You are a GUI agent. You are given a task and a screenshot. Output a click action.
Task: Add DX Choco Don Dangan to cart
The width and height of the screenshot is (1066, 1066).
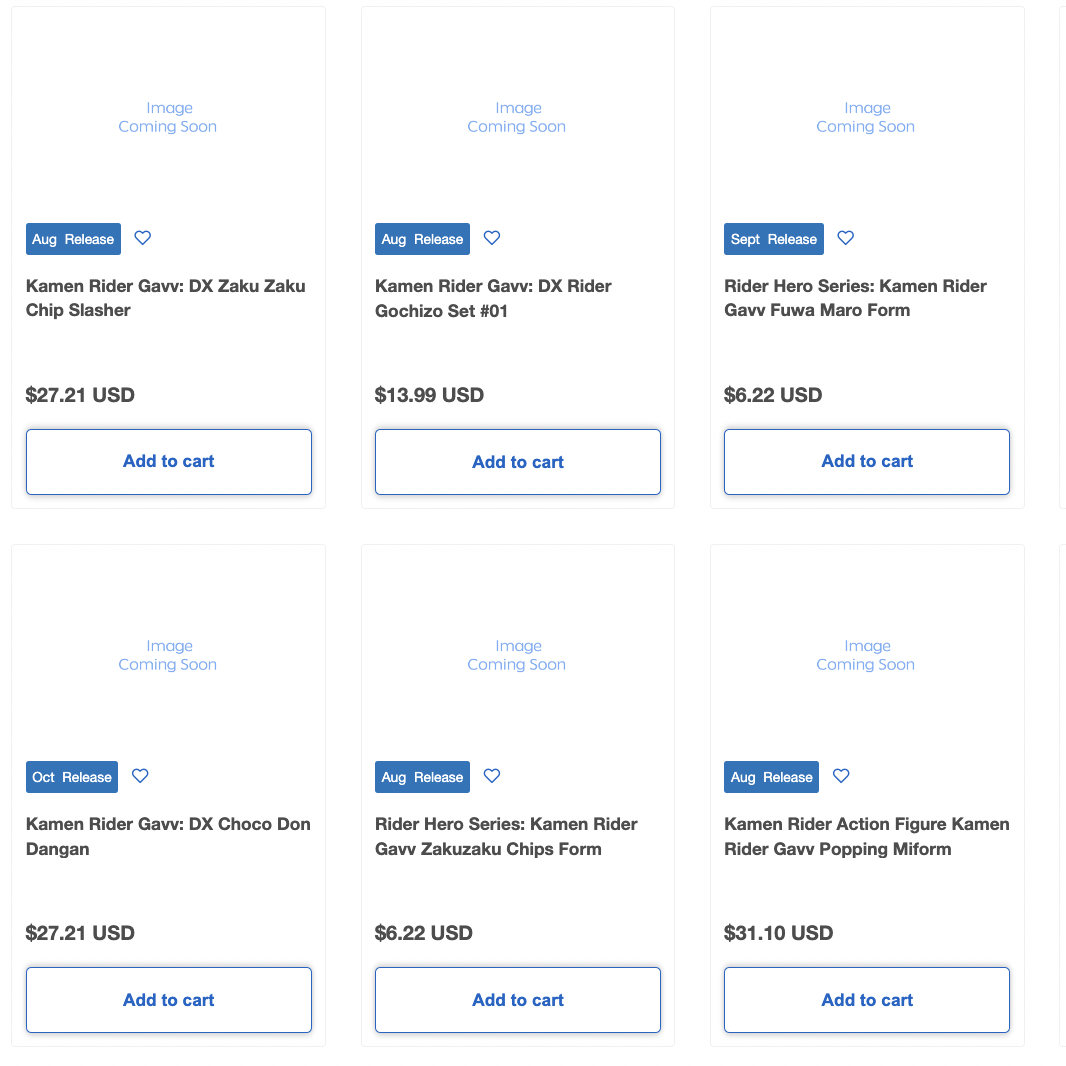tap(169, 1000)
